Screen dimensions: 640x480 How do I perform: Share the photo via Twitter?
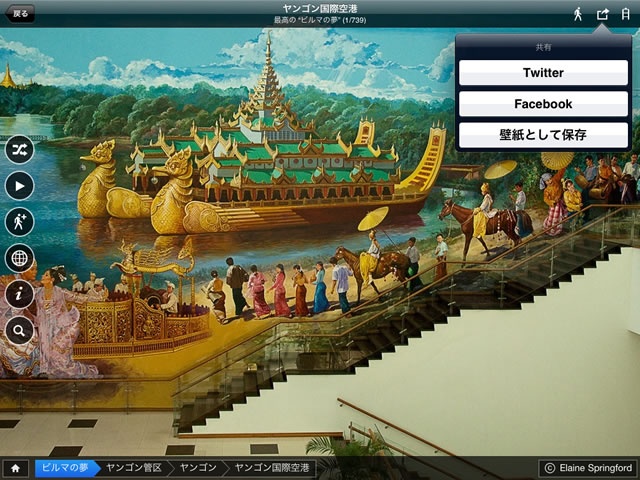coord(543,73)
